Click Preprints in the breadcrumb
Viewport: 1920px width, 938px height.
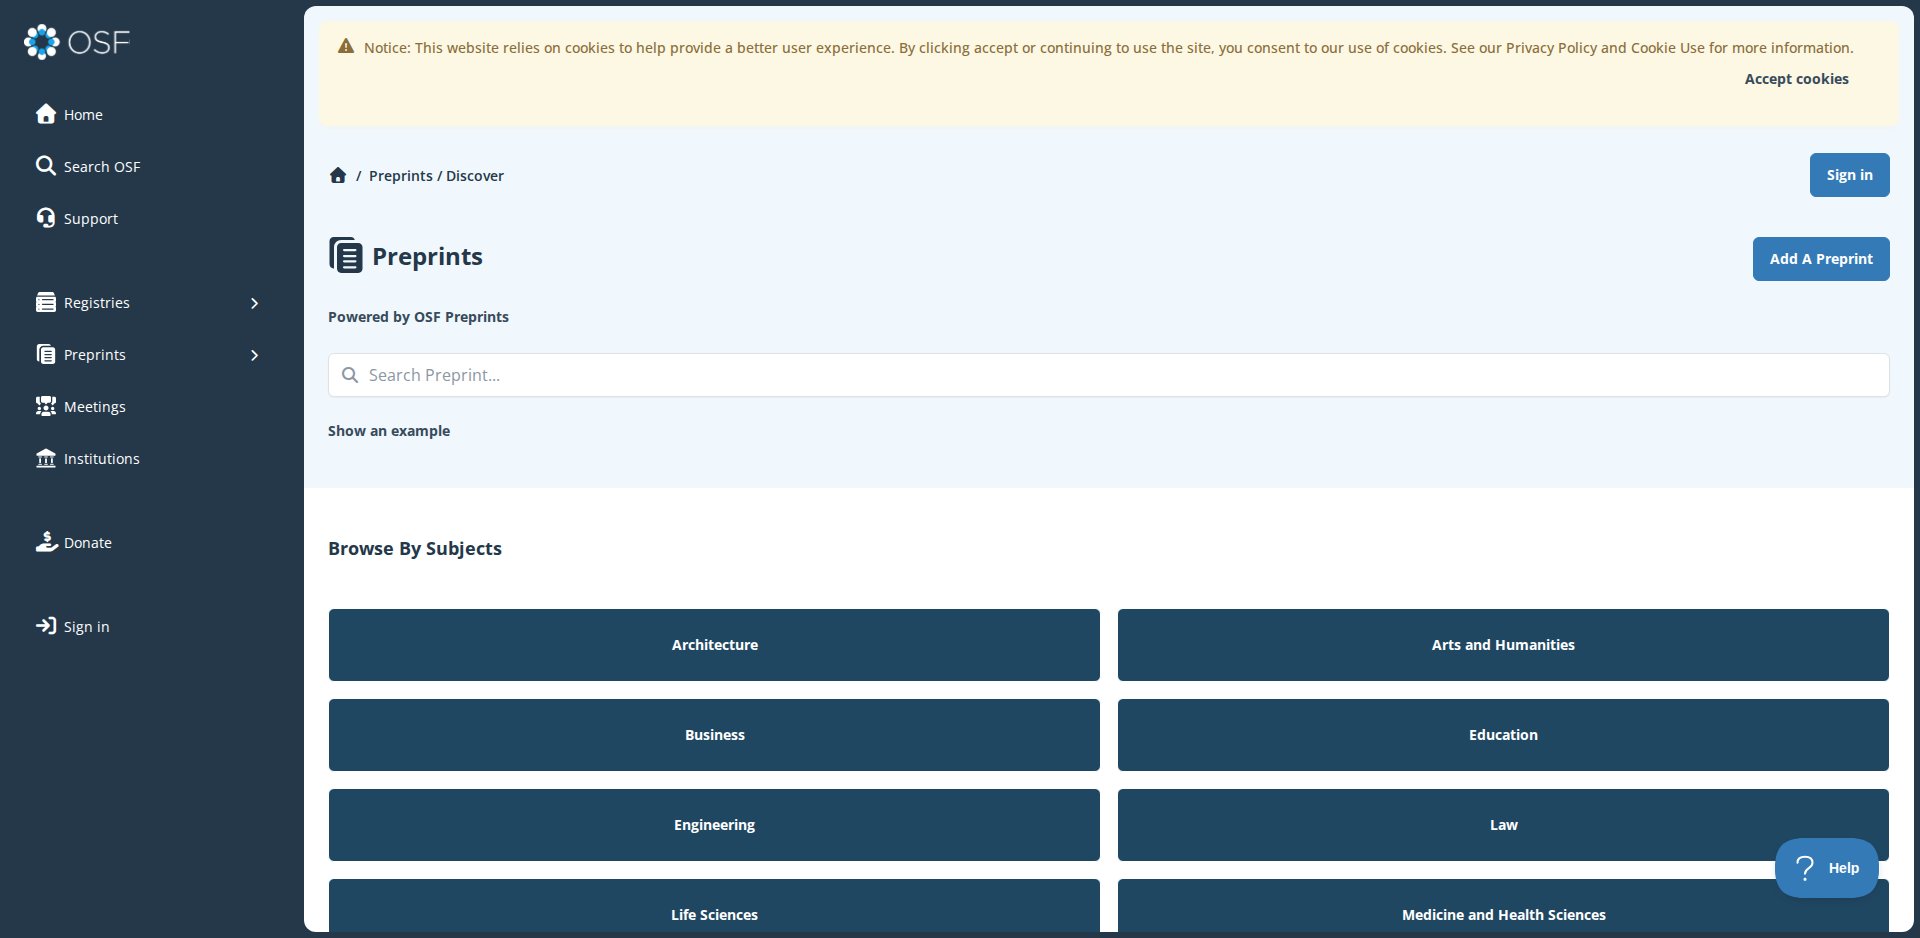point(401,176)
